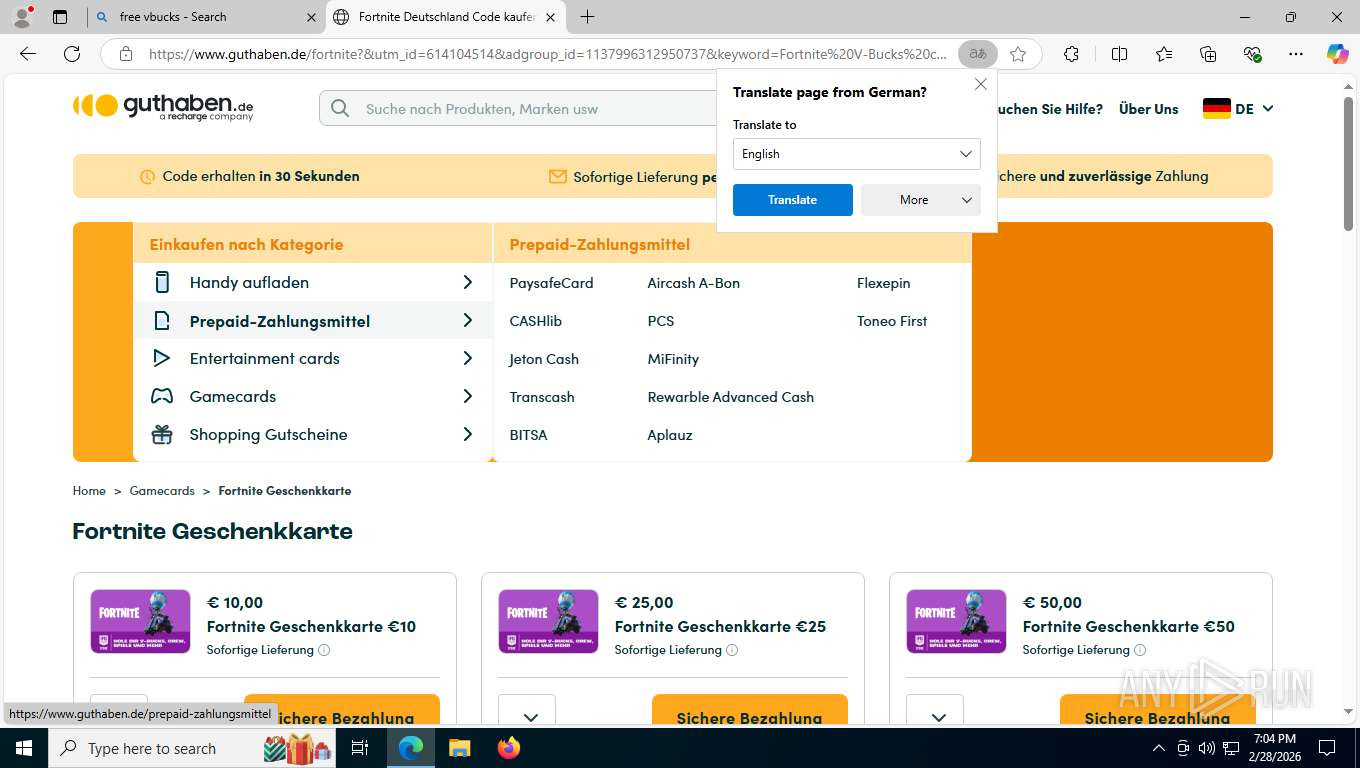Image resolution: width=1360 pixels, height=768 pixels.
Task: Open the Translate to language dropdown
Action: click(857, 154)
